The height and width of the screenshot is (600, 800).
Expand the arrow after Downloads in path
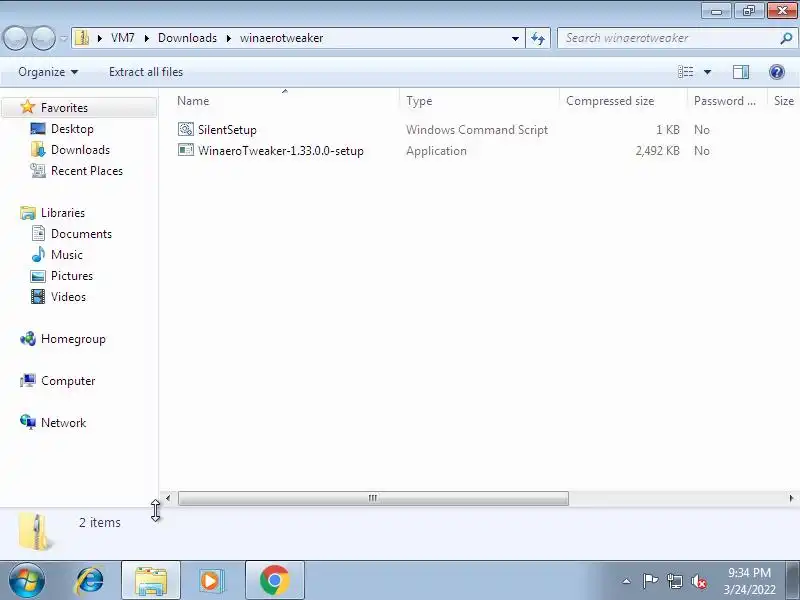tap(229, 38)
